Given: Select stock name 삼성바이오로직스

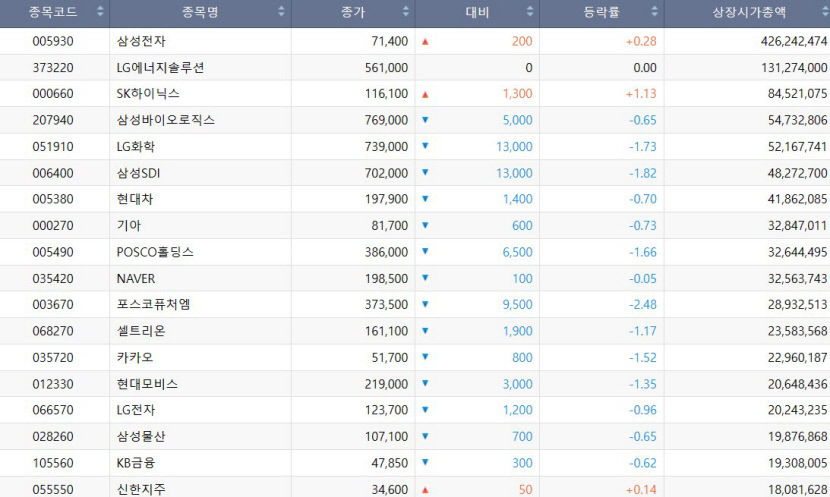Looking at the screenshot, I should point(166,120).
